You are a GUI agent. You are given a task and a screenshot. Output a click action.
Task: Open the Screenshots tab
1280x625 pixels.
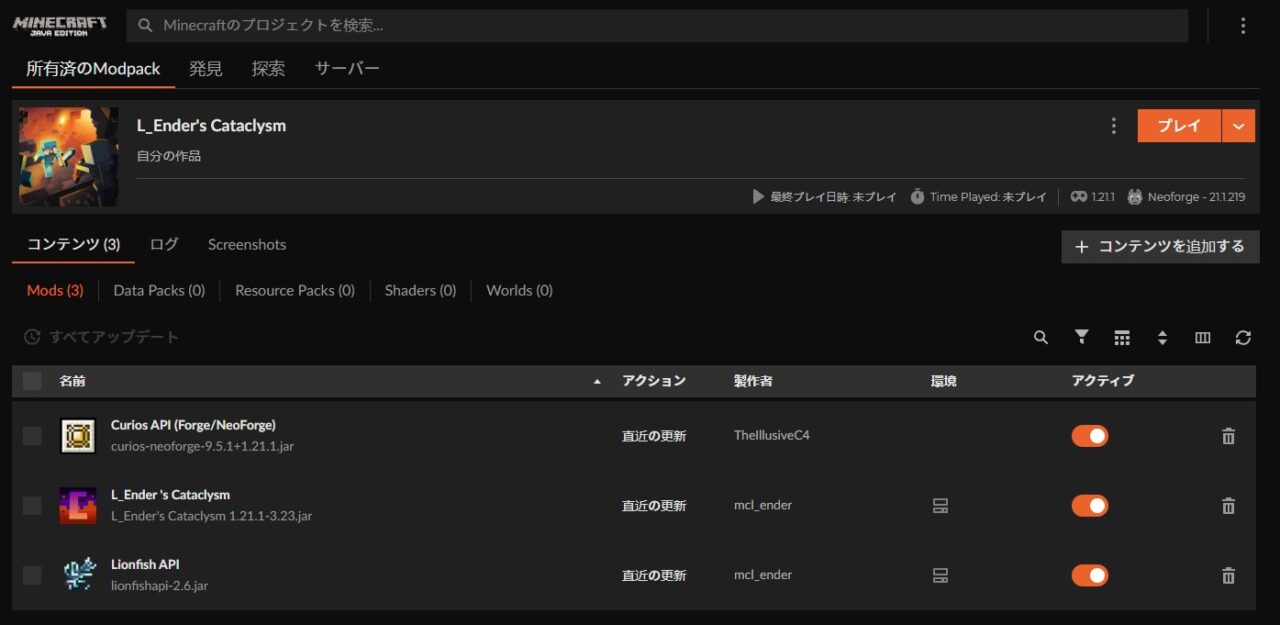[x=247, y=245]
